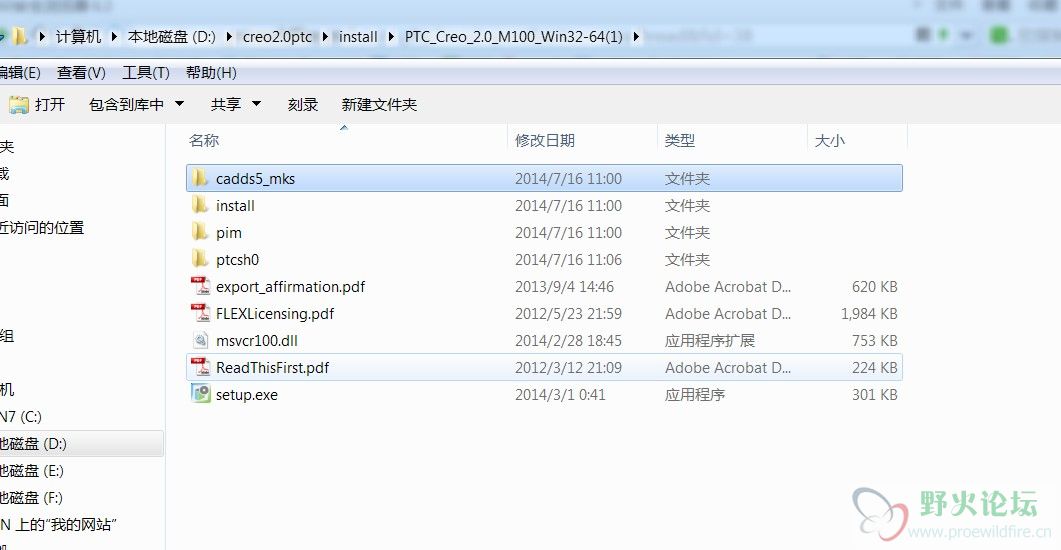Click PTC_Creo_2.0_M100_Win32-64(1) breadcrumb segment
Viewport: 1061px width, 550px height.
pyautogui.click(x=514, y=37)
